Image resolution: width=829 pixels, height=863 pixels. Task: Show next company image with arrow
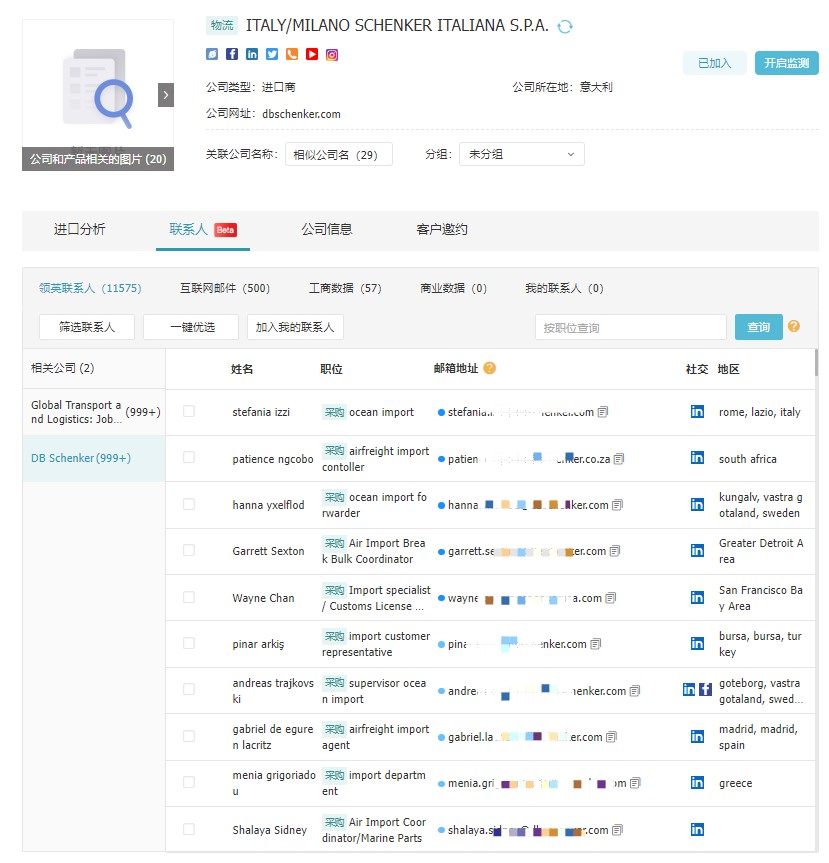[166, 95]
